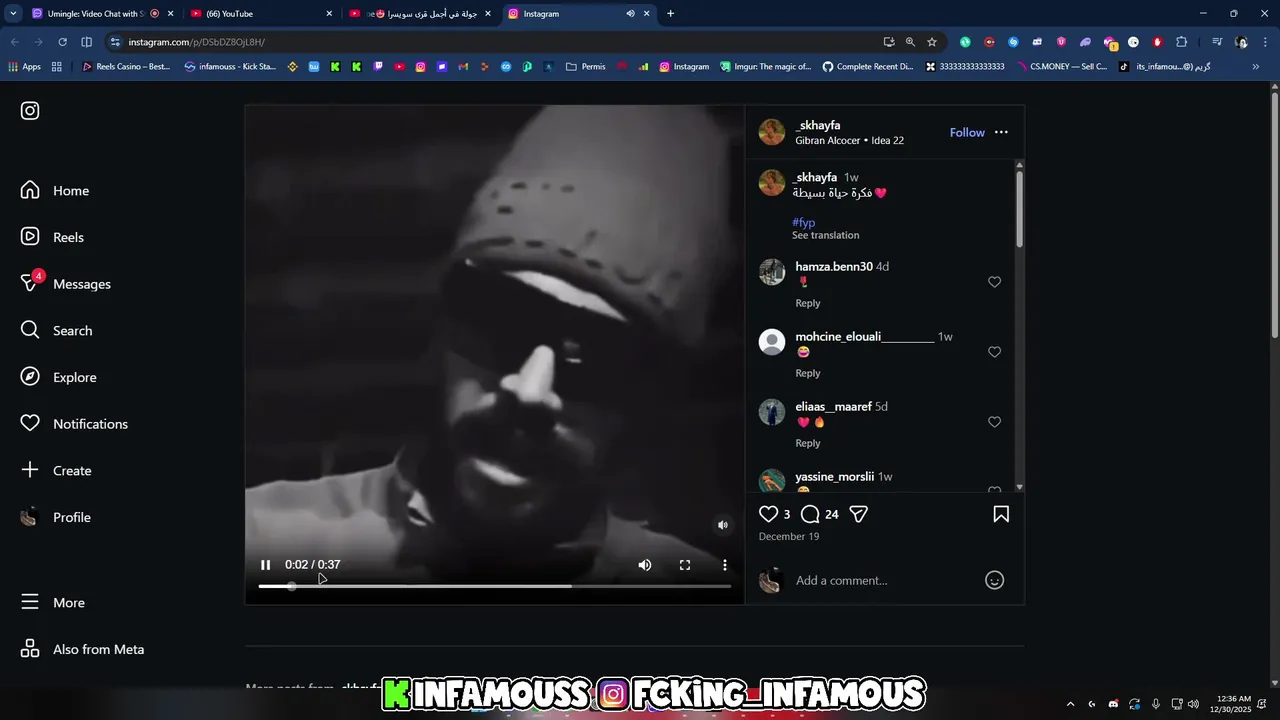
Task: Open Reels in sidebar
Action: [53, 237]
